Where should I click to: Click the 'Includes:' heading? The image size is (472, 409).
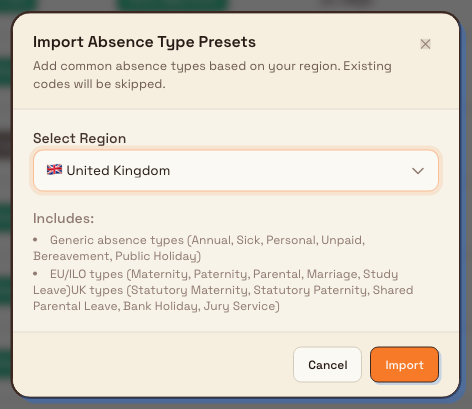pyautogui.click(x=63, y=219)
